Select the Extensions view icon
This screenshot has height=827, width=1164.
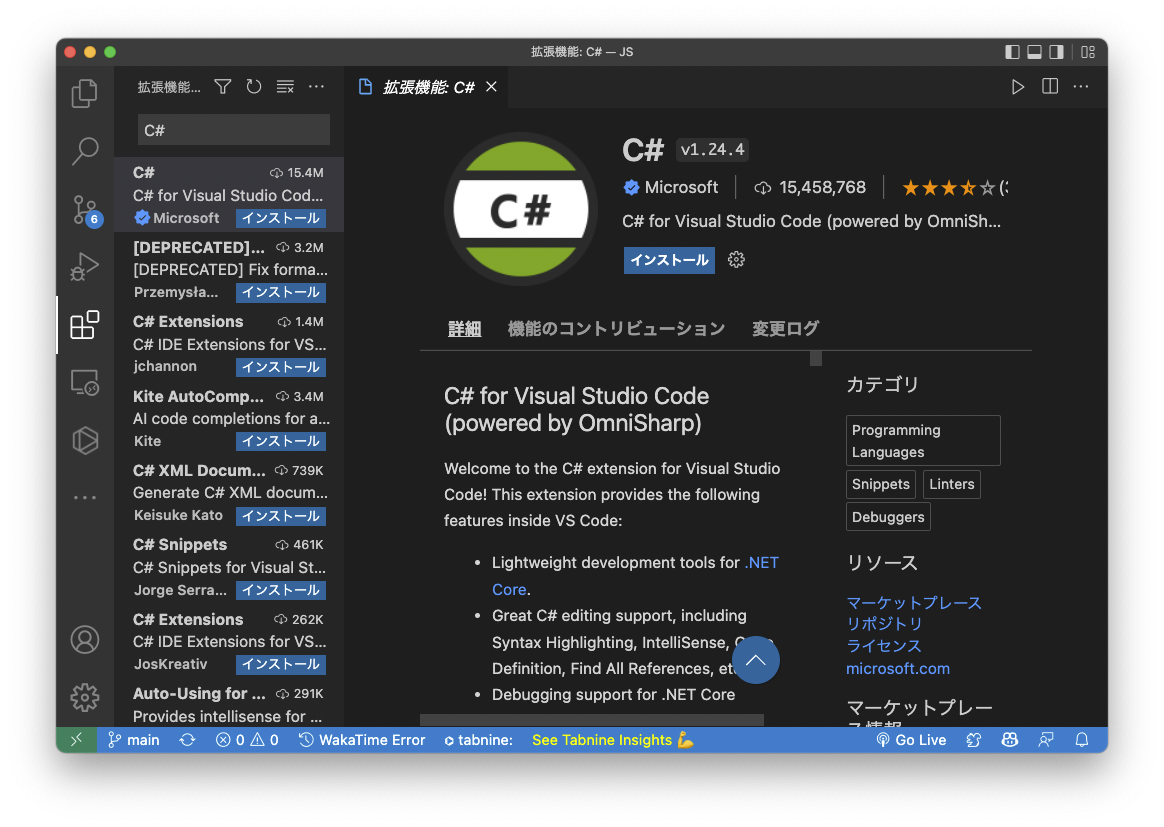pos(85,325)
